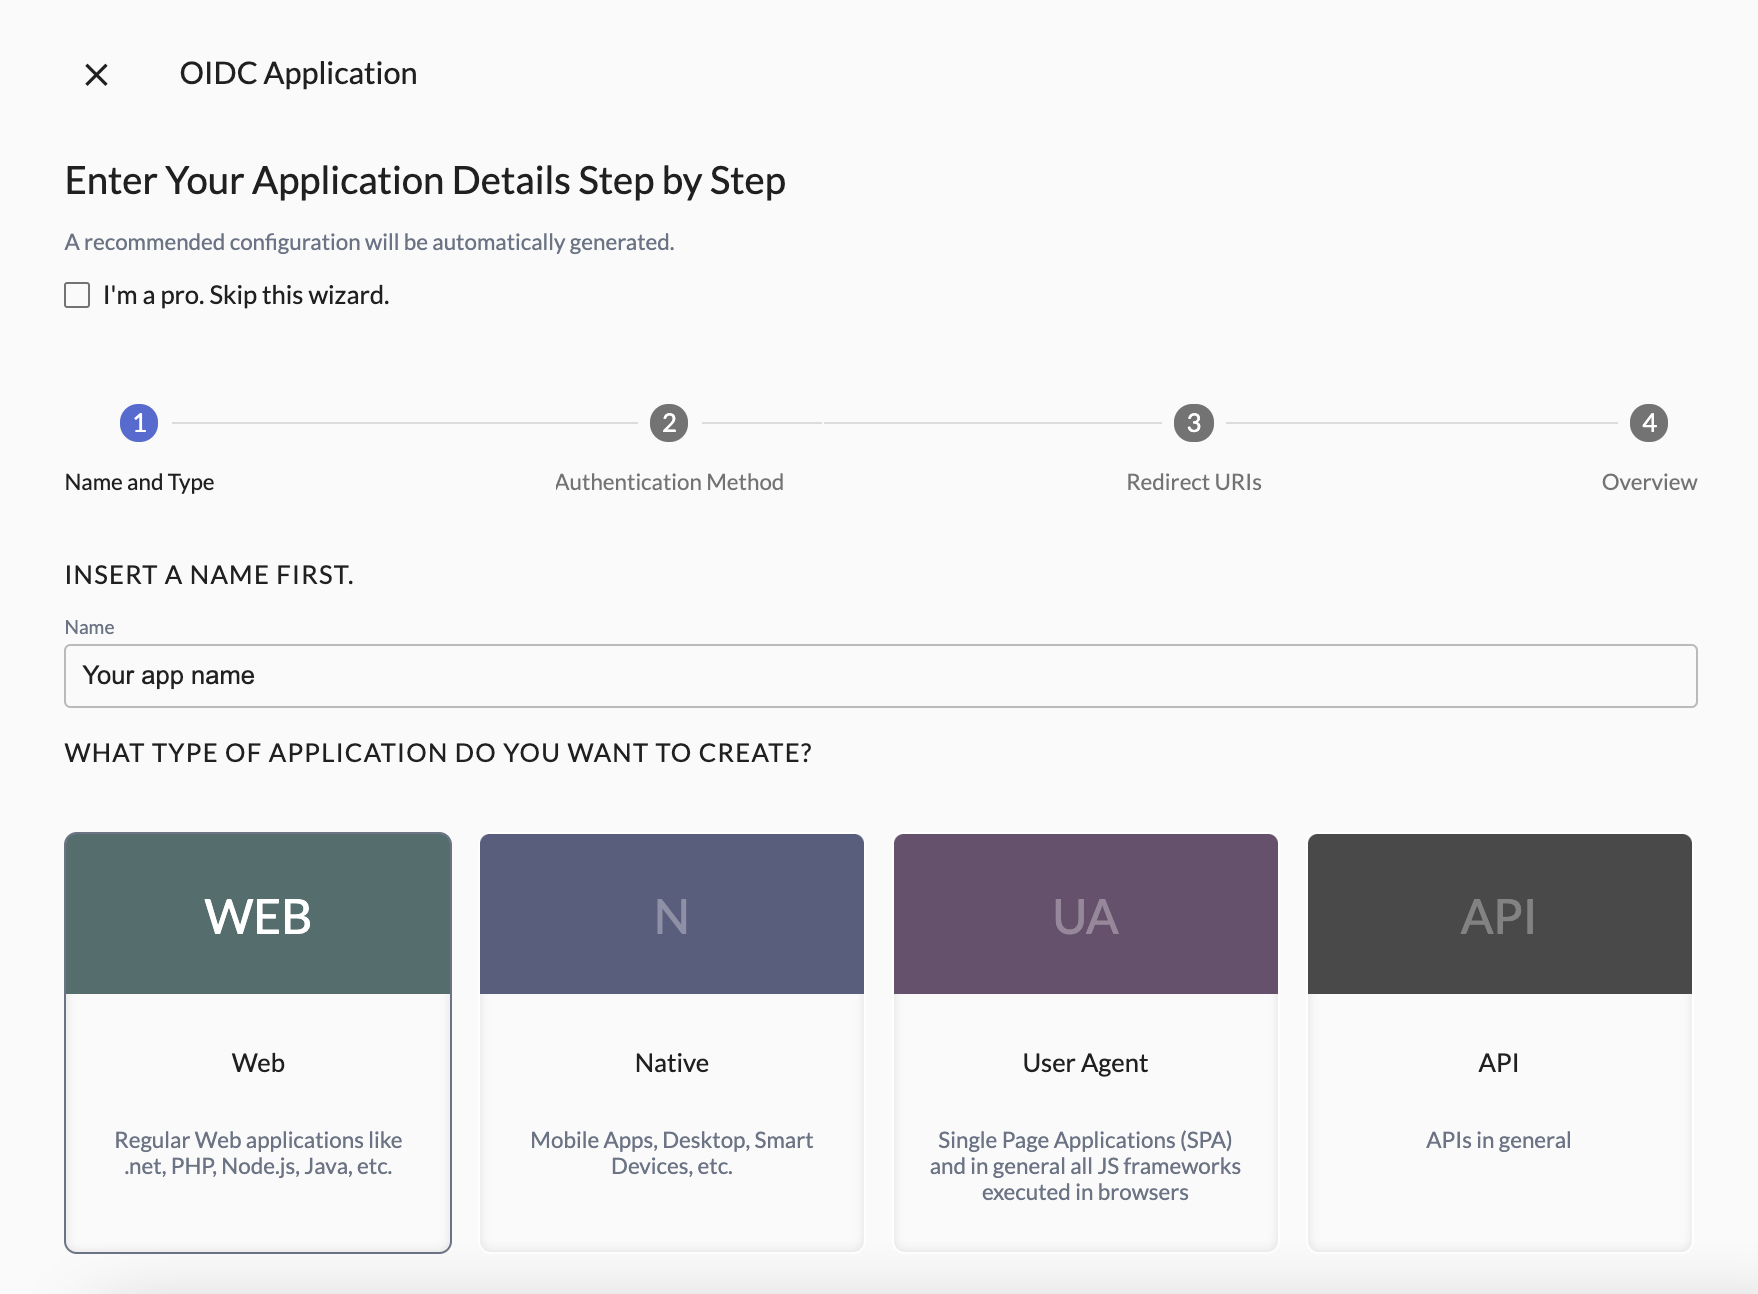Click the Name and Type label
The height and width of the screenshot is (1294, 1758).
coord(139,482)
